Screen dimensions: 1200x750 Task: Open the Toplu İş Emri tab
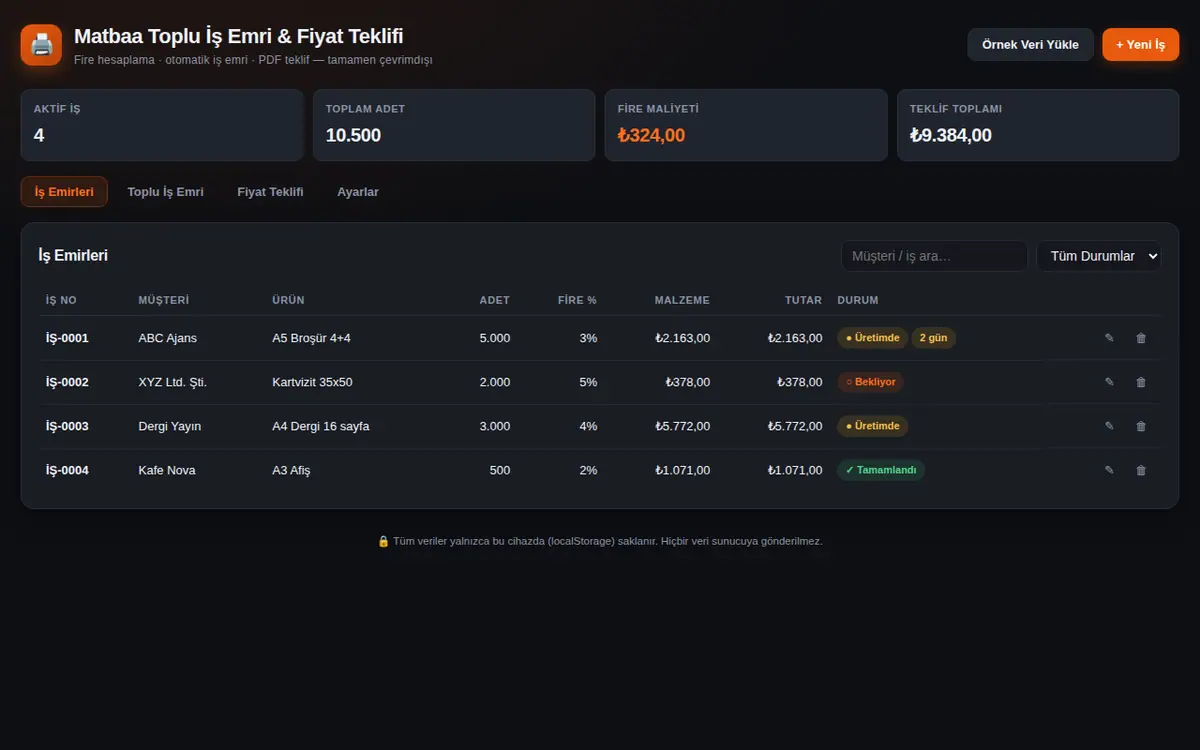pos(165,192)
